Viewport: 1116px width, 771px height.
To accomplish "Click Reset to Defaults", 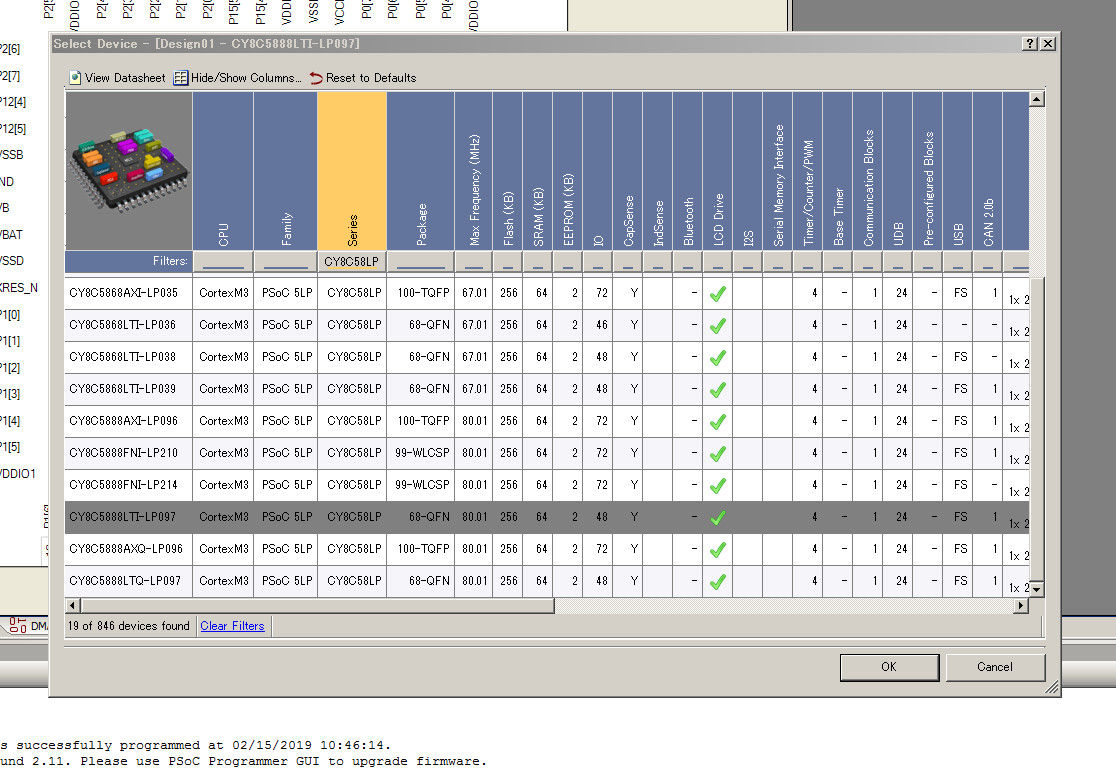I will [363, 78].
